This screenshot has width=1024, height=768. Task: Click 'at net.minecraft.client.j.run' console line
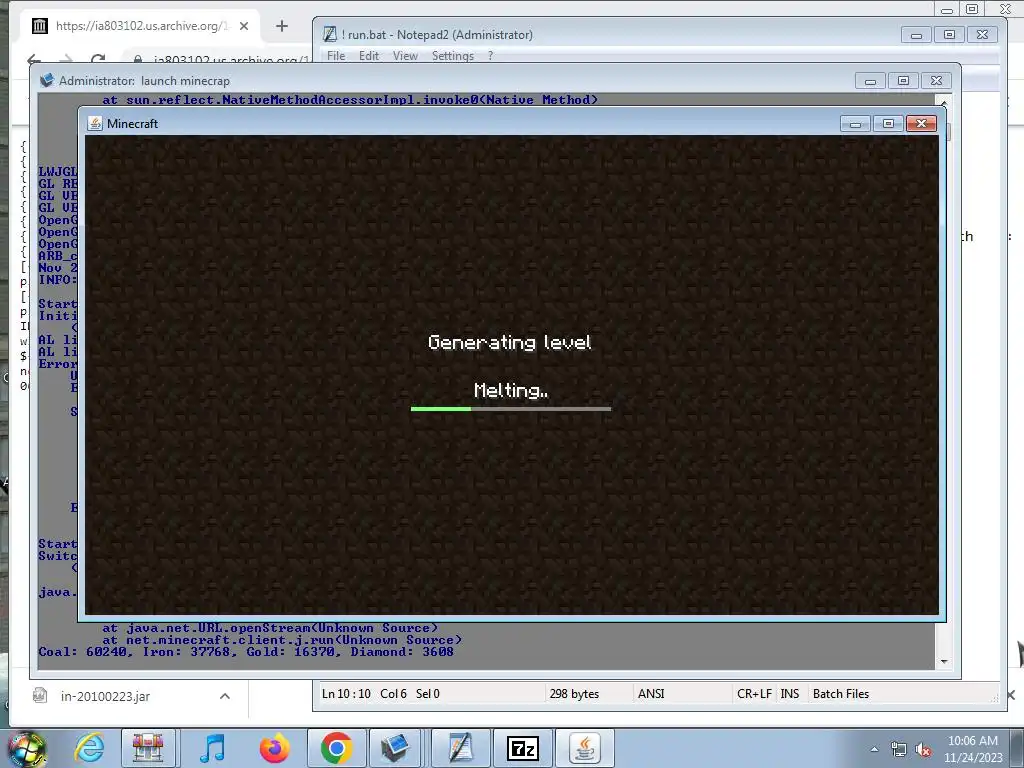pyautogui.click(x=281, y=640)
